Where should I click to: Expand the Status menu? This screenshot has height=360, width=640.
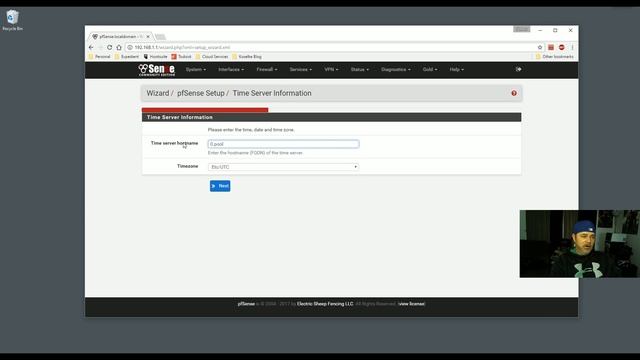point(360,69)
